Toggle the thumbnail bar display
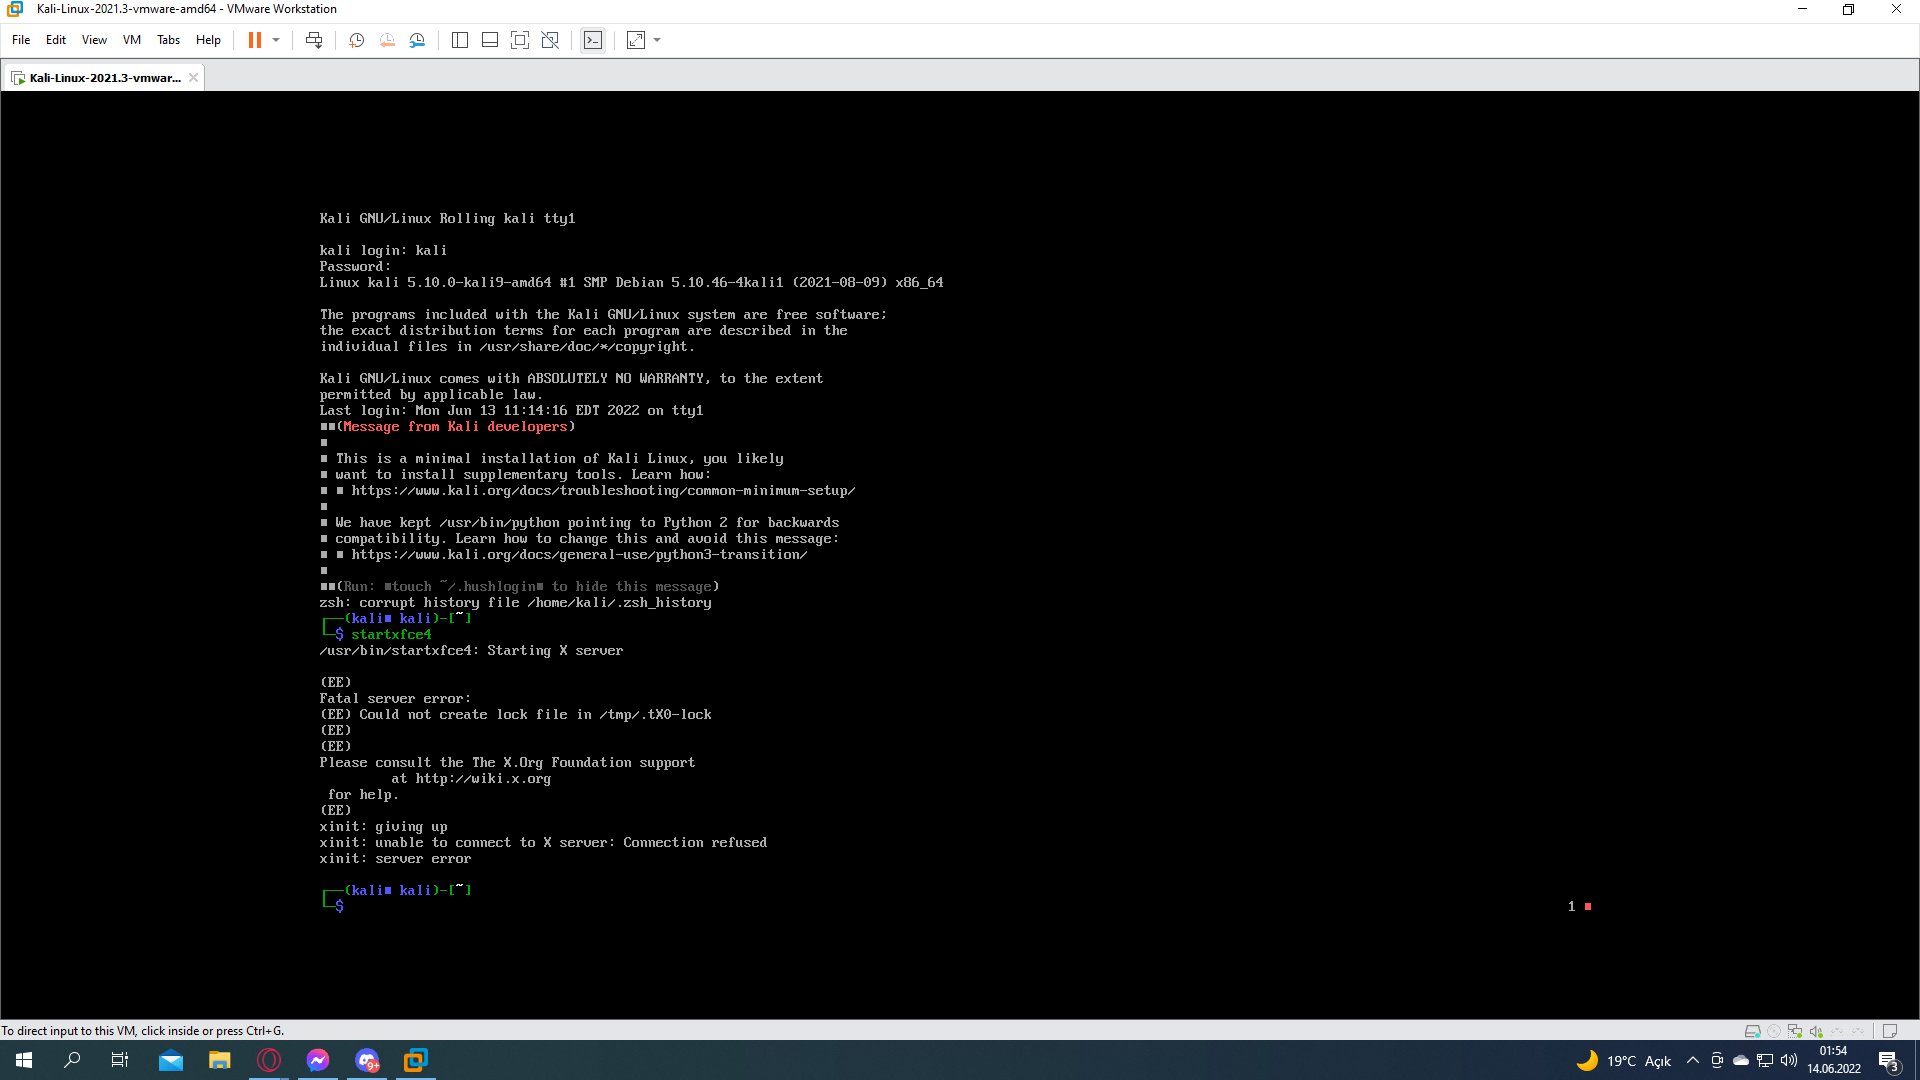Viewport: 1920px width, 1080px height. click(x=490, y=40)
